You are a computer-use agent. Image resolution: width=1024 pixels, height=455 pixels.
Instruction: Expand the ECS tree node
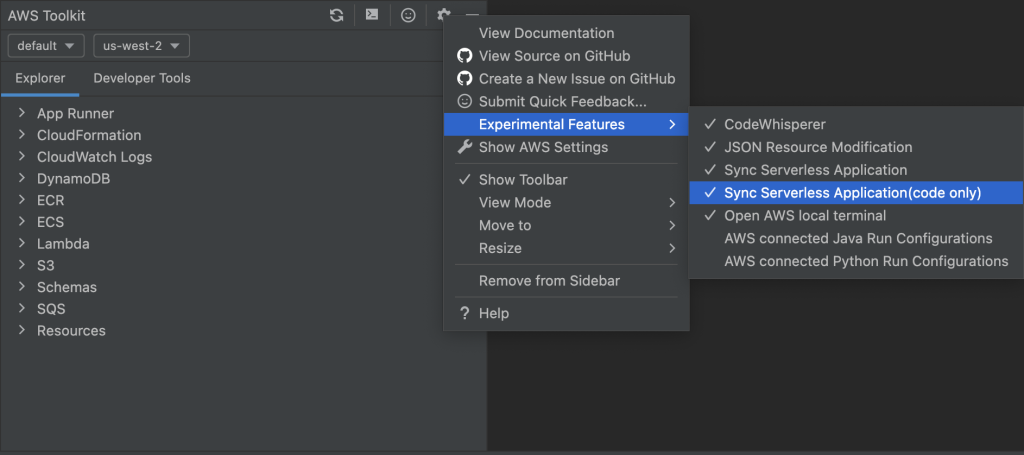(22, 221)
